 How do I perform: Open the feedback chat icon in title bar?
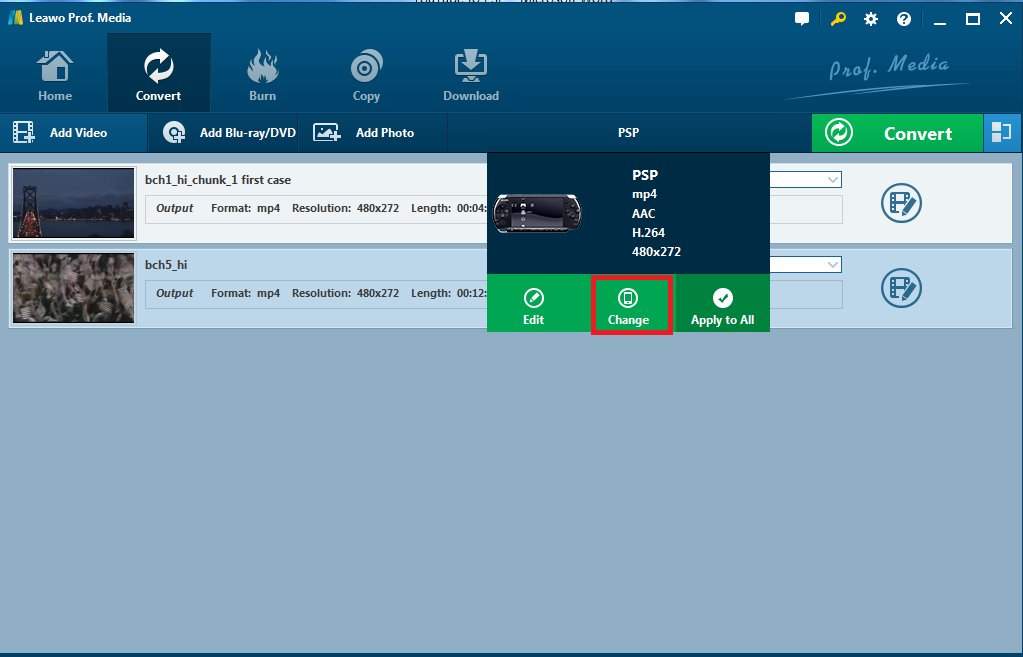[x=801, y=19]
